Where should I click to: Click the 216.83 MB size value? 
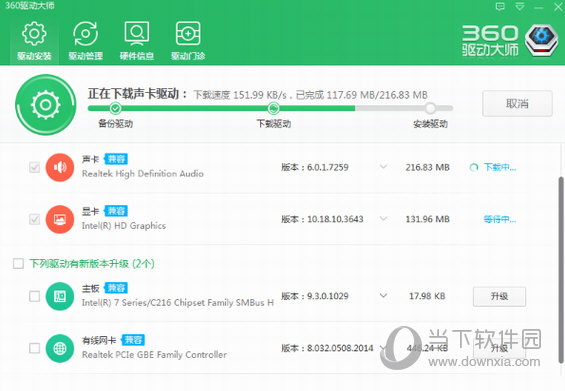coord(427,167)
